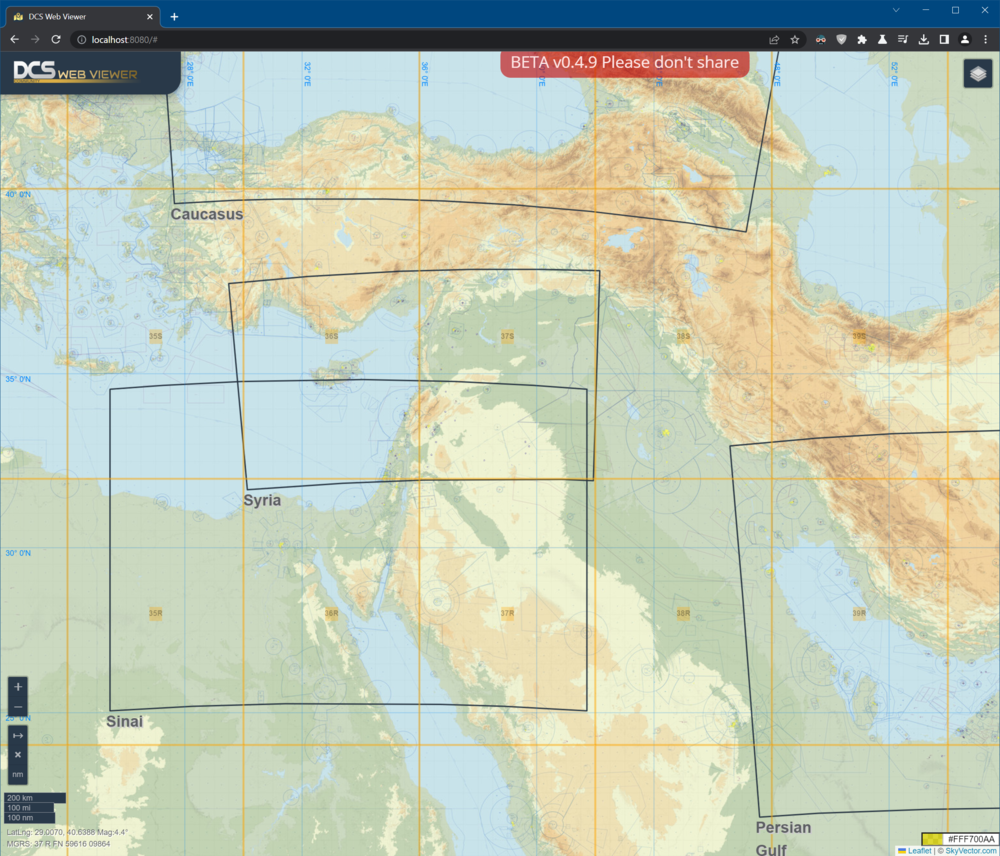
Task: Click the Sinai map label
Action: (x=124, y=721)
